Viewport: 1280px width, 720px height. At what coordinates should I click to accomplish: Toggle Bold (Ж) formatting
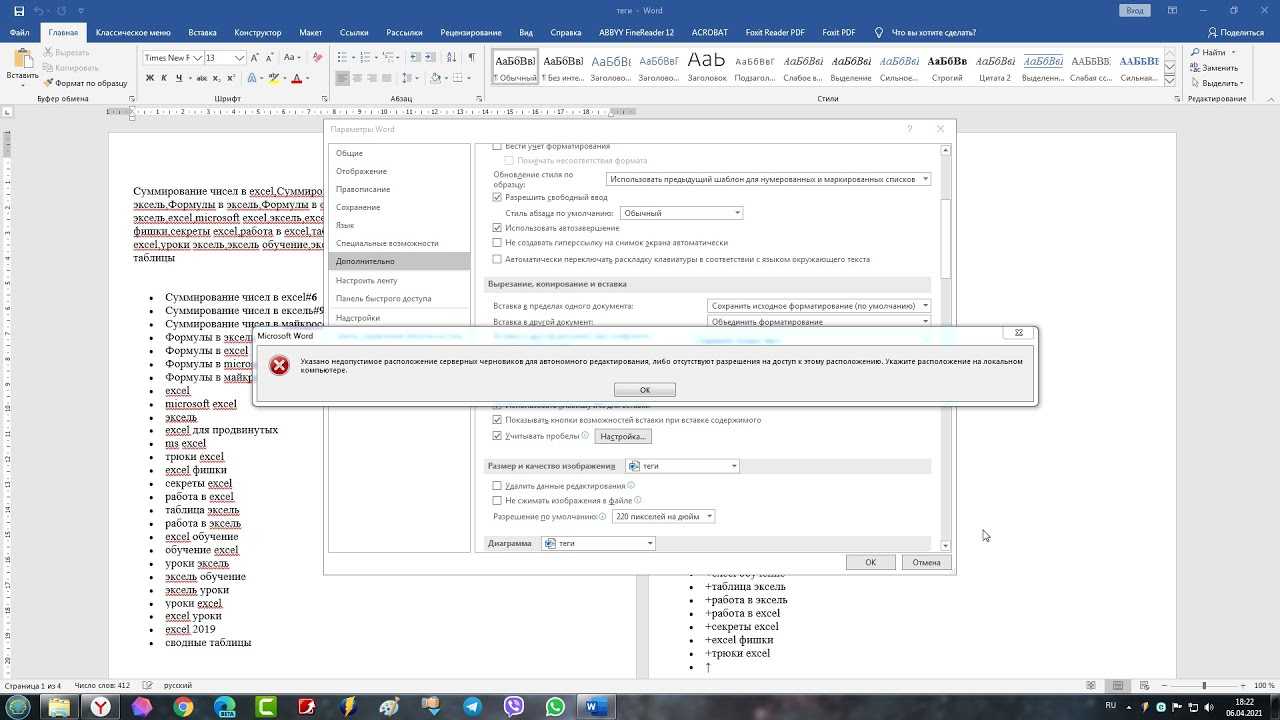150,78
